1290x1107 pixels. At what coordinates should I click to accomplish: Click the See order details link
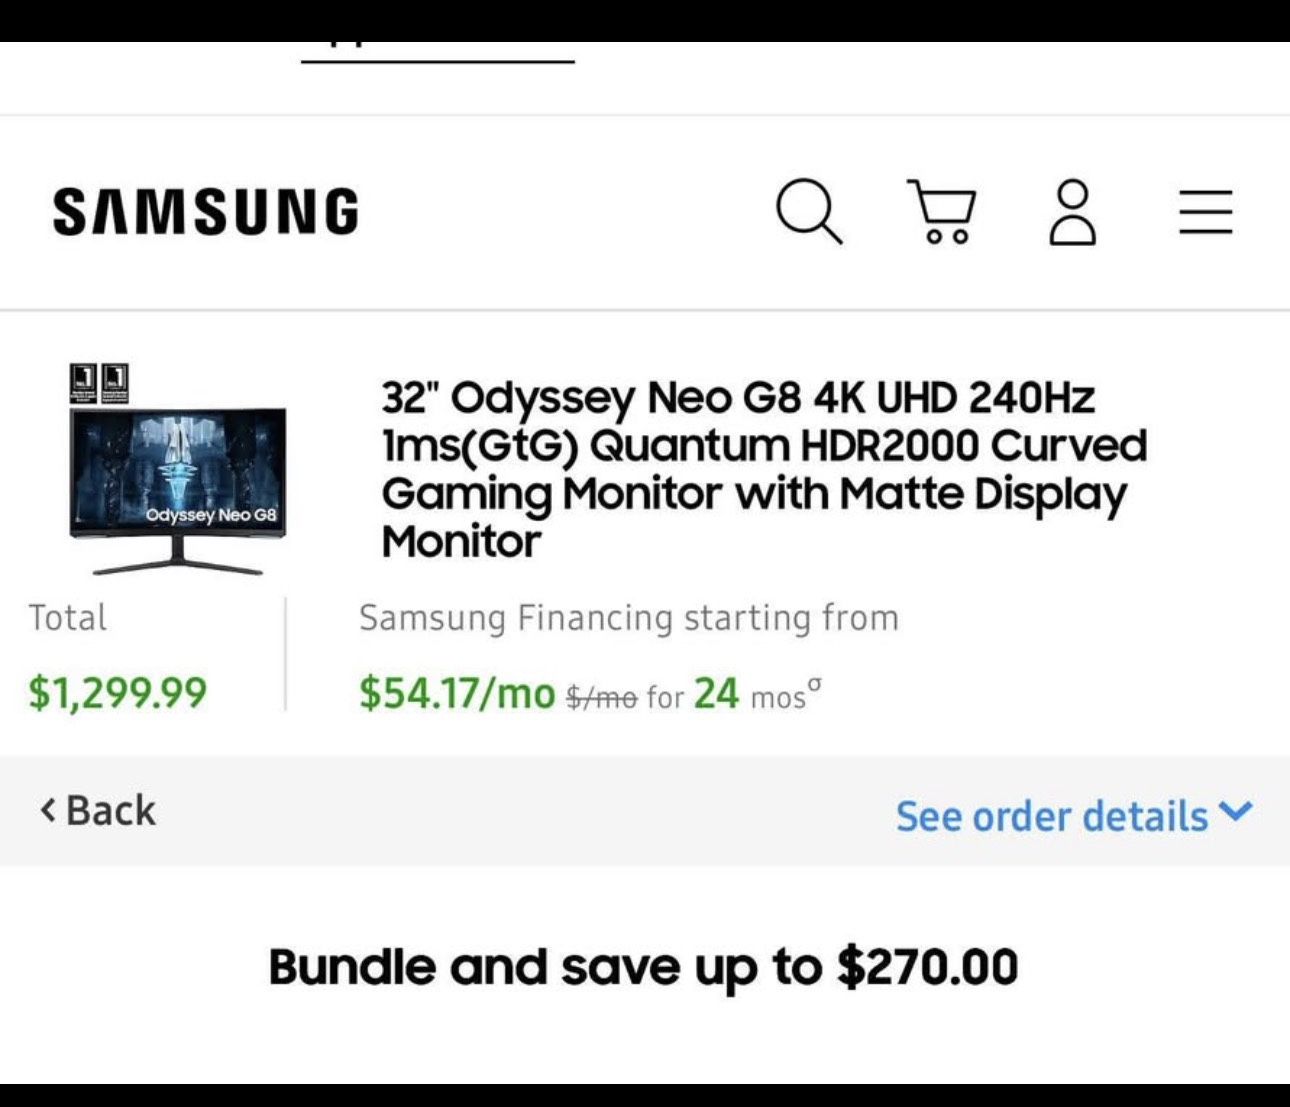click(1051, 816)
